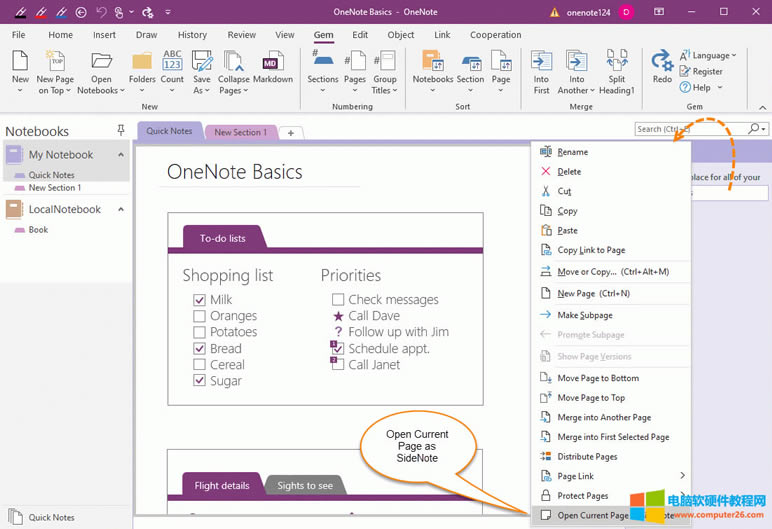Click the Register button
Viewport: 772px width, 529px height.
(x=707, y=72)
